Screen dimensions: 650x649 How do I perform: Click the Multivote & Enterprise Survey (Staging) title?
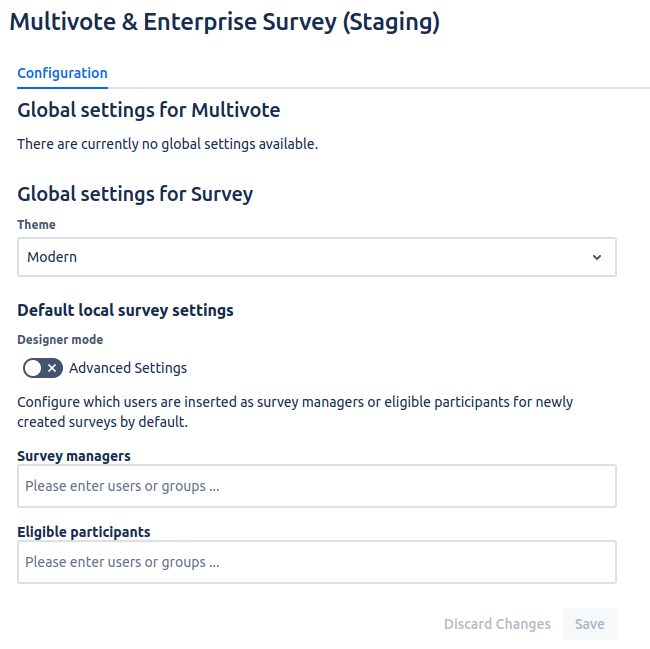coord(224,23)
